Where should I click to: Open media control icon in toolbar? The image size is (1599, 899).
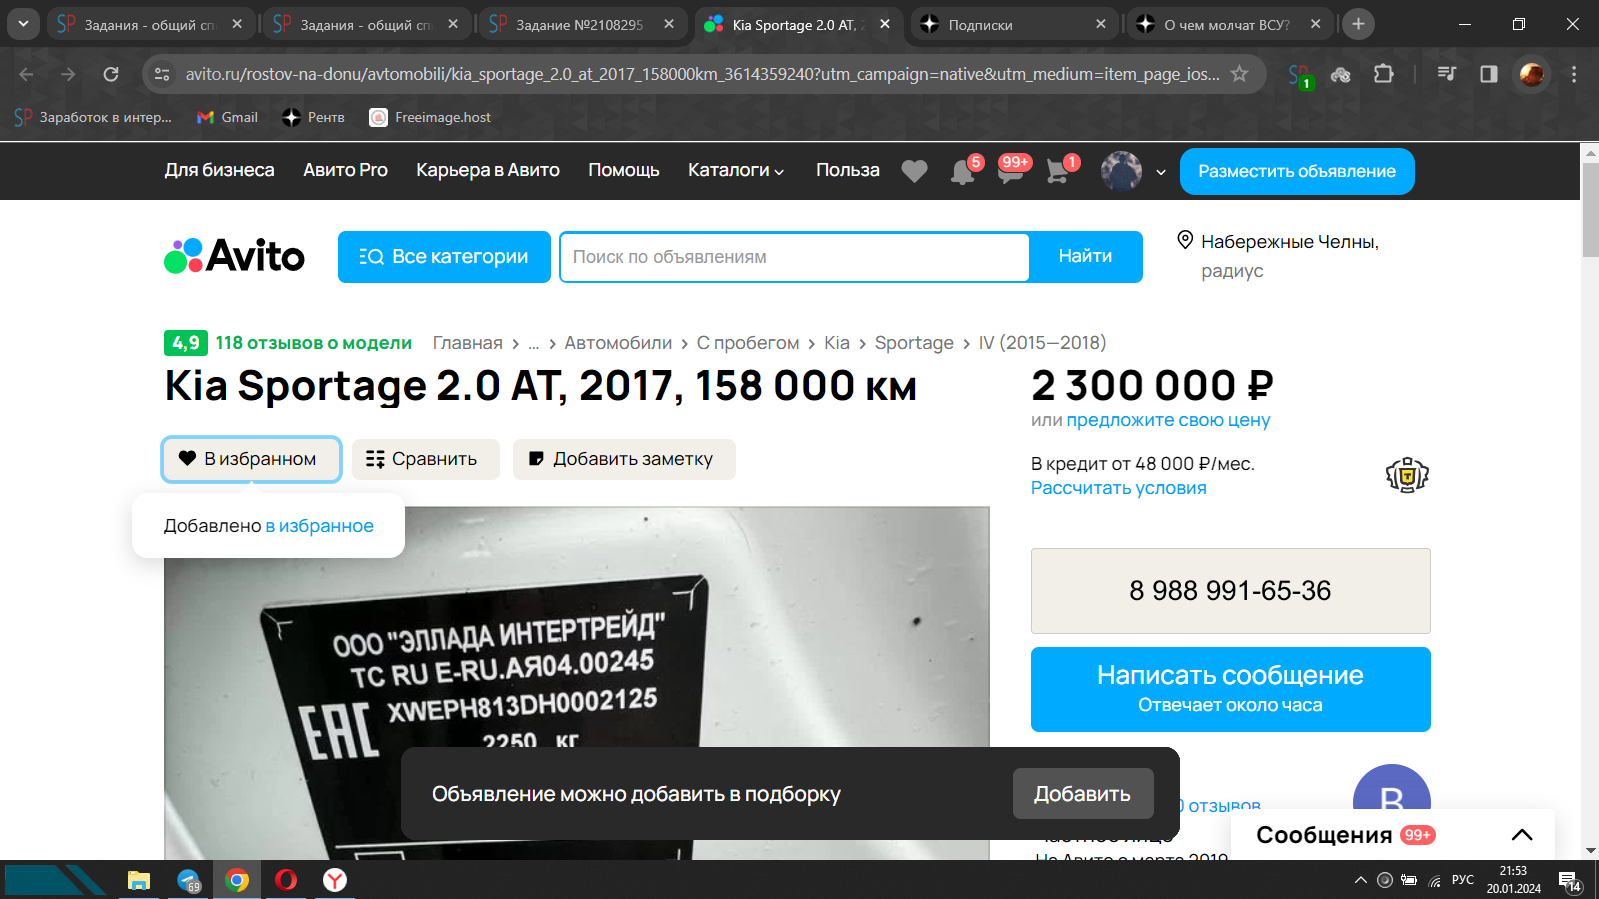pos(1447,74)
